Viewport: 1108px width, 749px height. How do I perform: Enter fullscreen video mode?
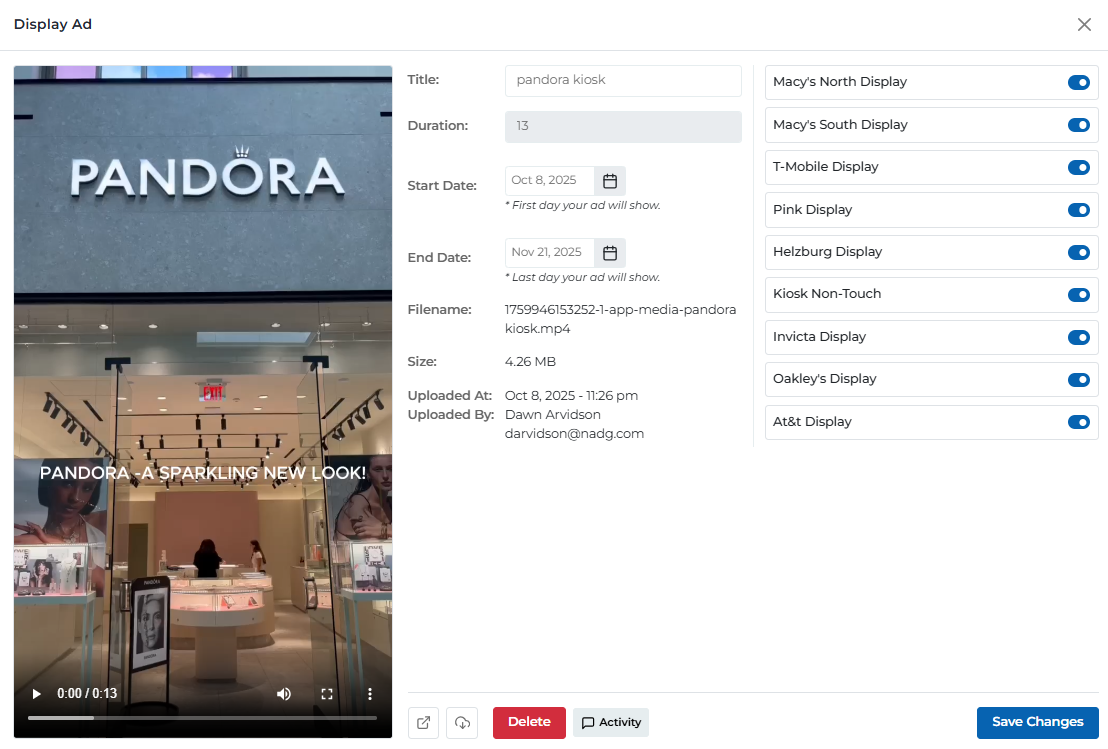(327, 694)
